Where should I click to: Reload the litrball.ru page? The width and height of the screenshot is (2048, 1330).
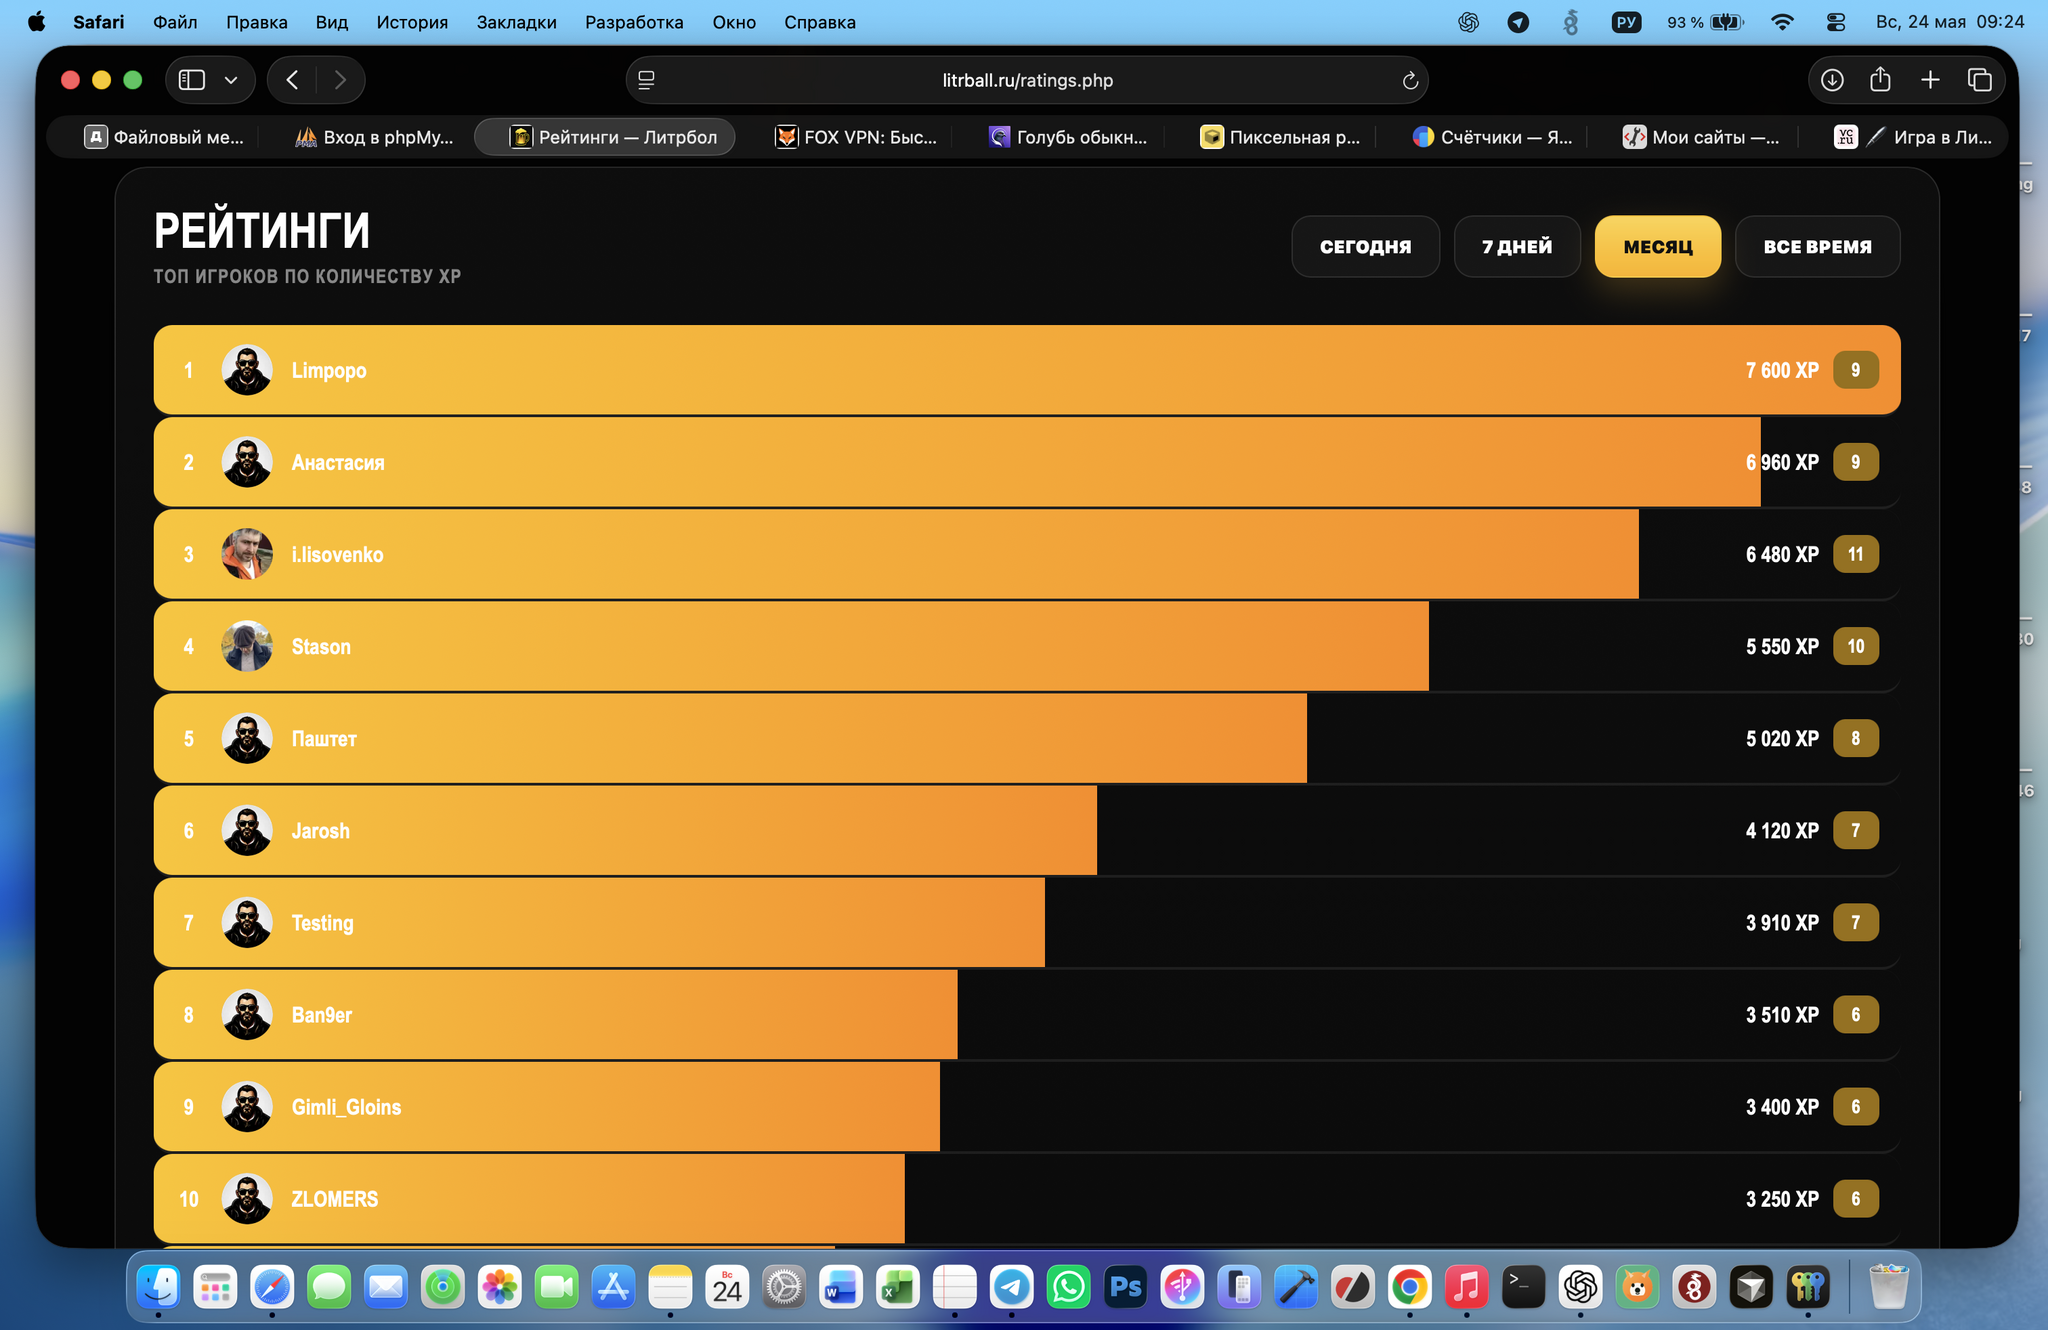[1410, 81]
